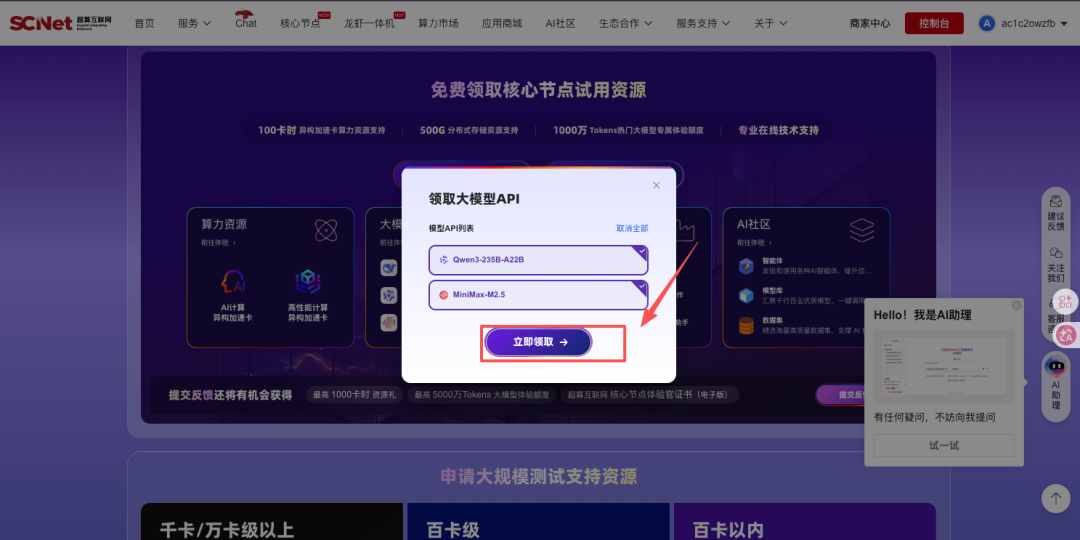
Task: Go to 应用商城 in navigation
Action: point(502,23)
